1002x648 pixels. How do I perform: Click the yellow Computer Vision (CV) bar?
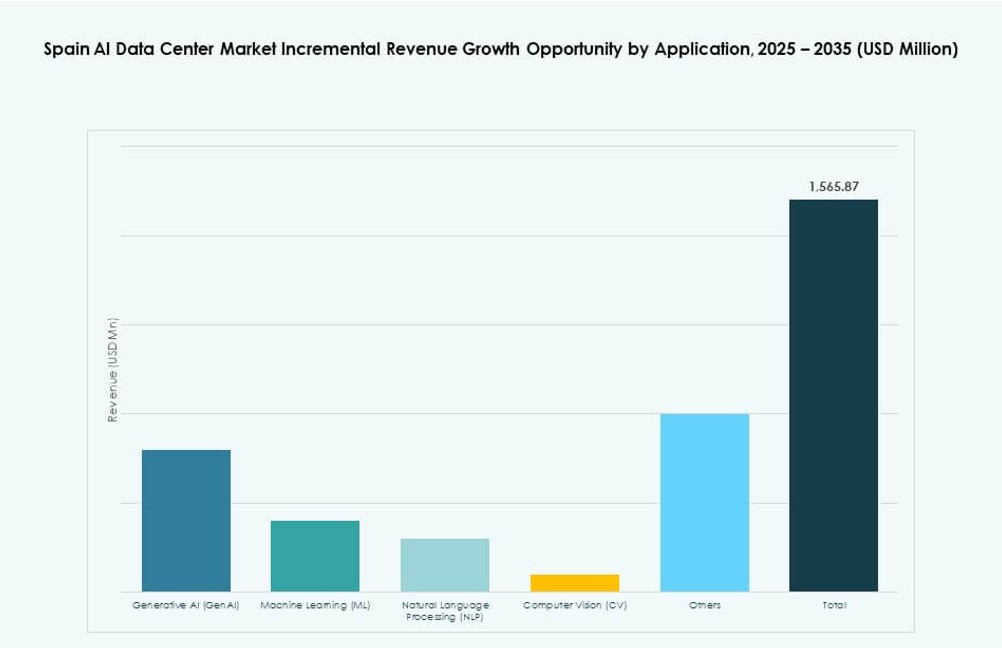coord(575,580)
